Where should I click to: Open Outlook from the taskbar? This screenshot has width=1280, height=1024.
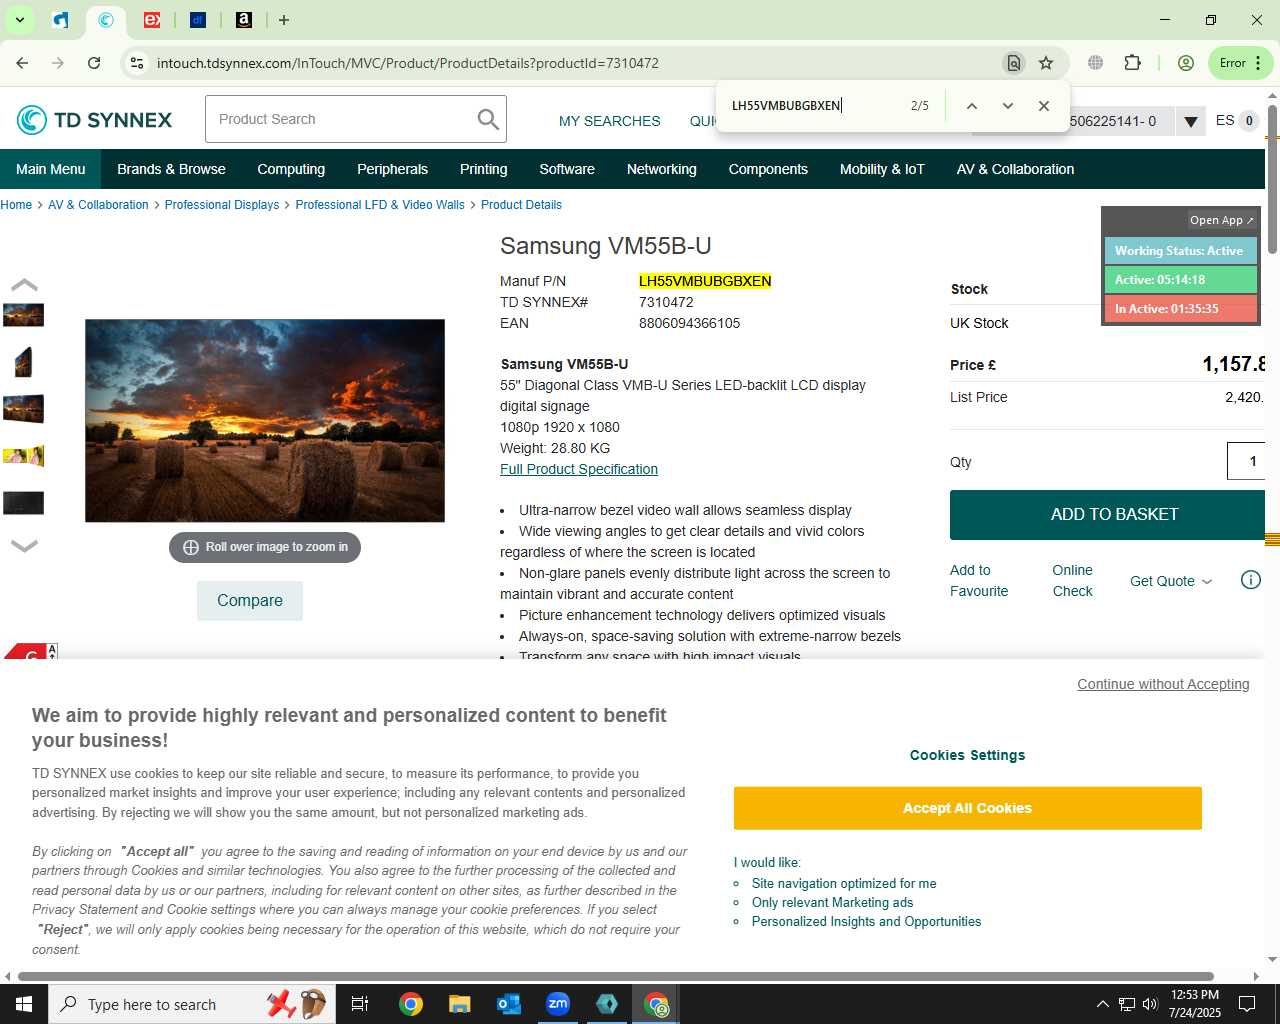coord(509,1004)
